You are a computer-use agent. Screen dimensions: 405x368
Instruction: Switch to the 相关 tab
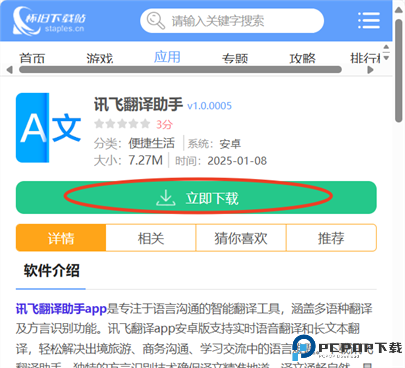pyautogui.click(x=151, y=238)
